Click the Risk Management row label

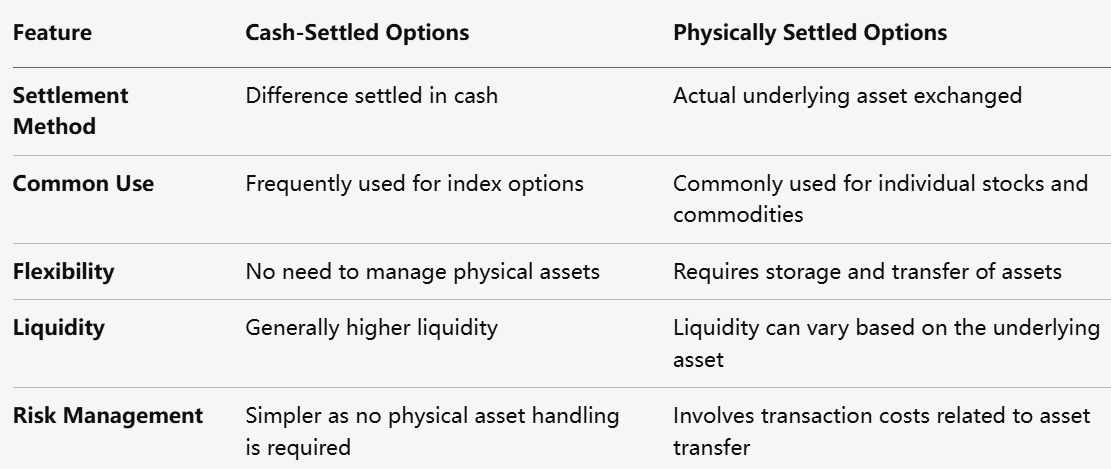click(108, 415)
